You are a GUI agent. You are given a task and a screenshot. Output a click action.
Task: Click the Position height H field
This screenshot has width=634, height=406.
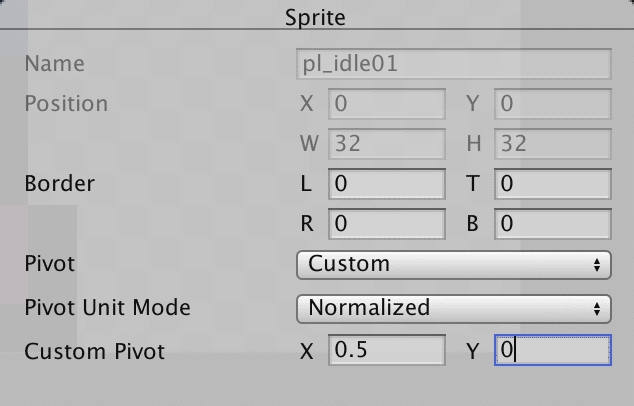pos(552,144)
